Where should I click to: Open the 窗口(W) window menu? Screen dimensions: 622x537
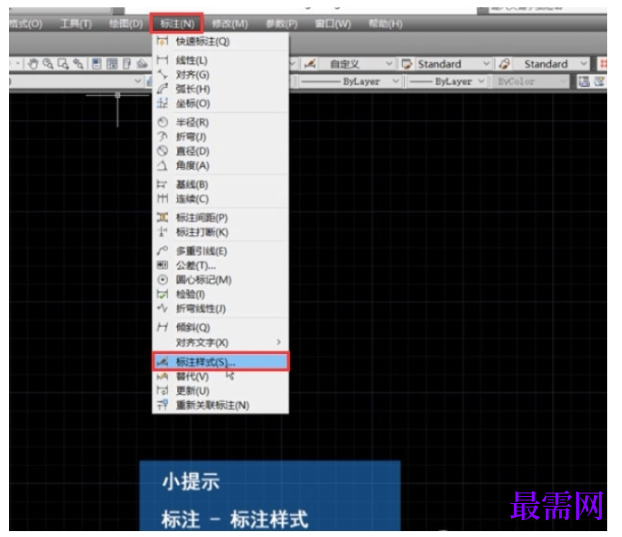333,24
